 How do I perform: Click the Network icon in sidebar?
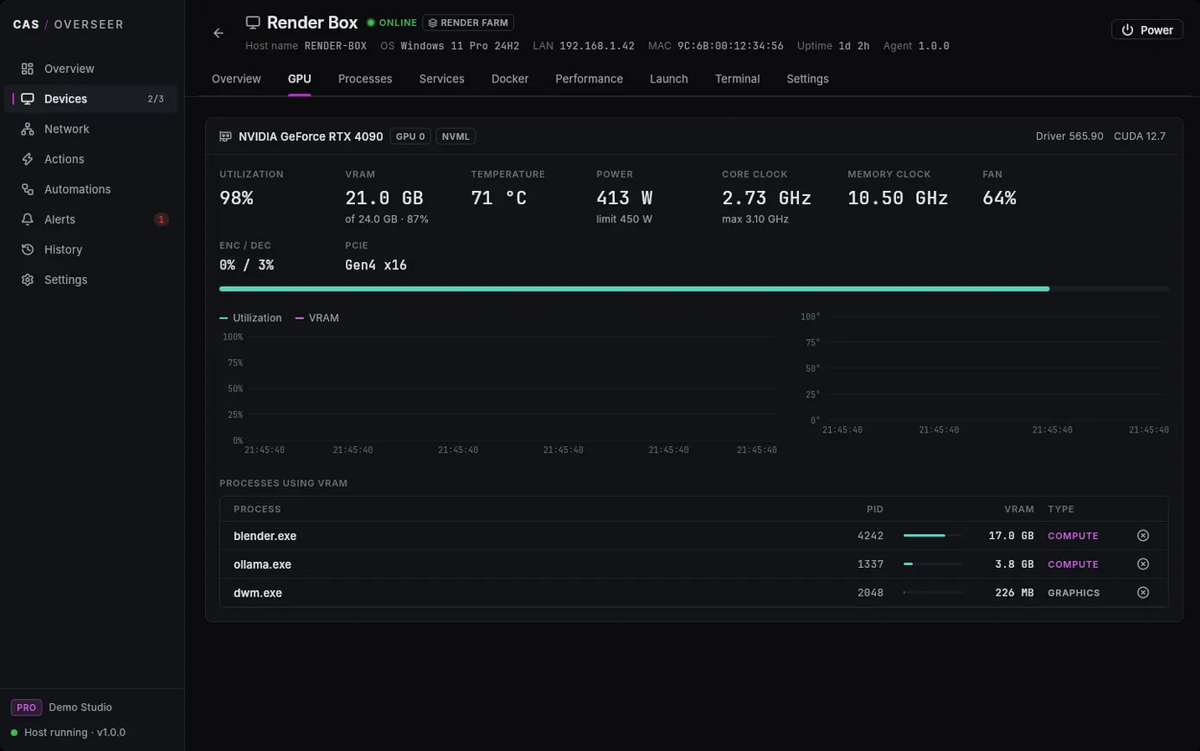coord(27,129)
